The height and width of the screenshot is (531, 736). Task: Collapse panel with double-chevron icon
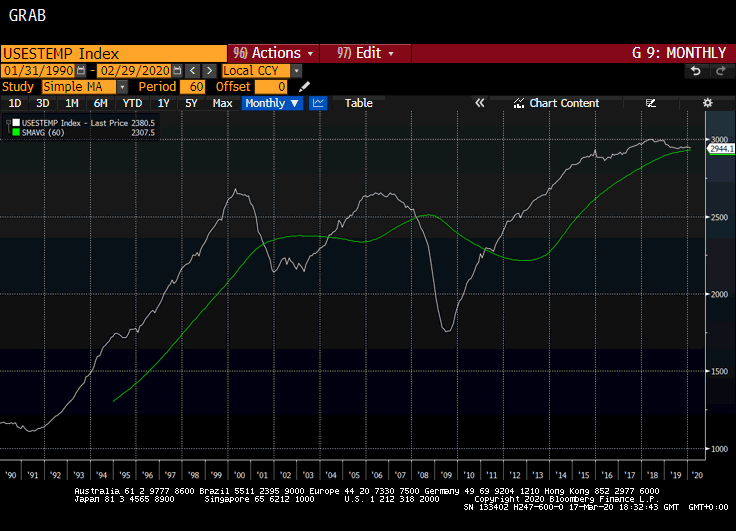479,103
